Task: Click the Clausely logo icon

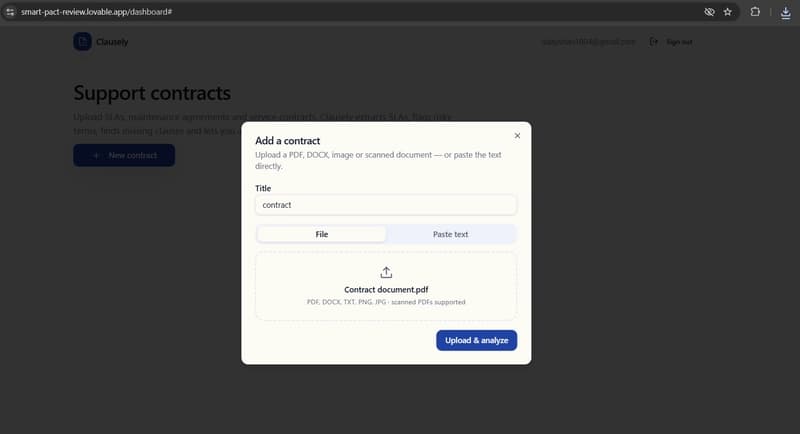Action: (82, 42)
